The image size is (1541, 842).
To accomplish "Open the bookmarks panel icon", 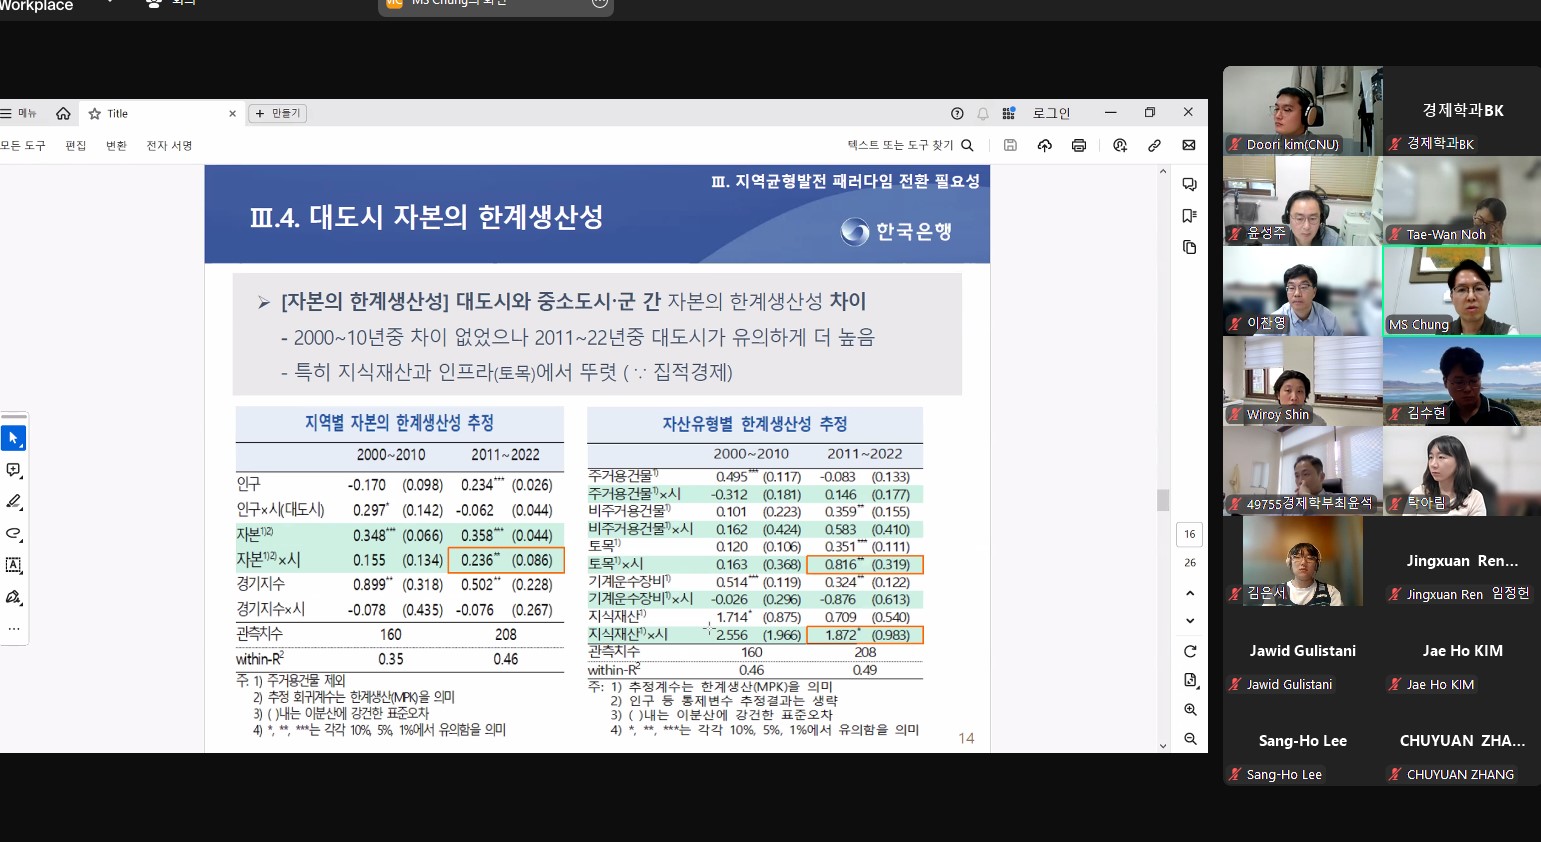I will (1189, 216).
